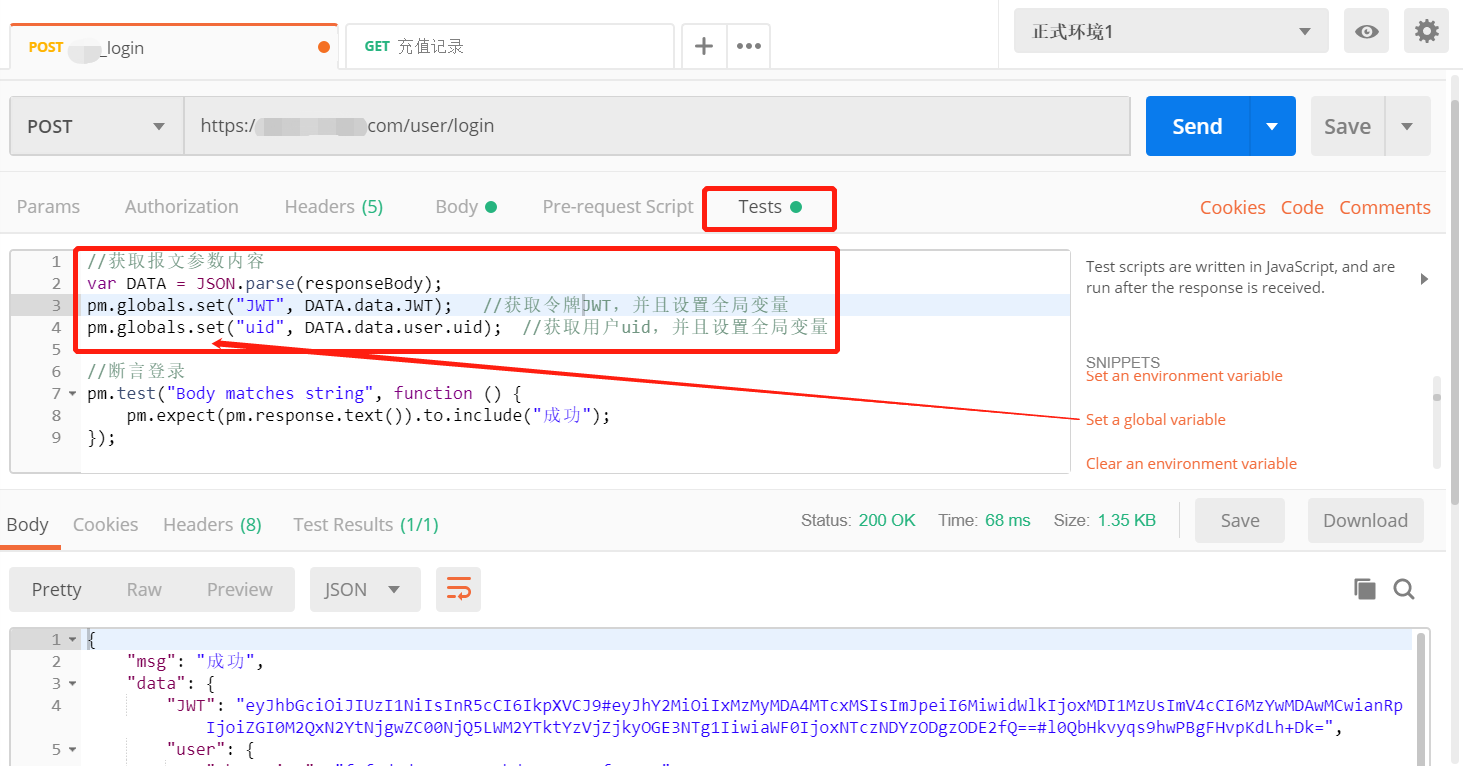
Task: Click the Size 1.35 KB value
Action: tap(1126, 520)
